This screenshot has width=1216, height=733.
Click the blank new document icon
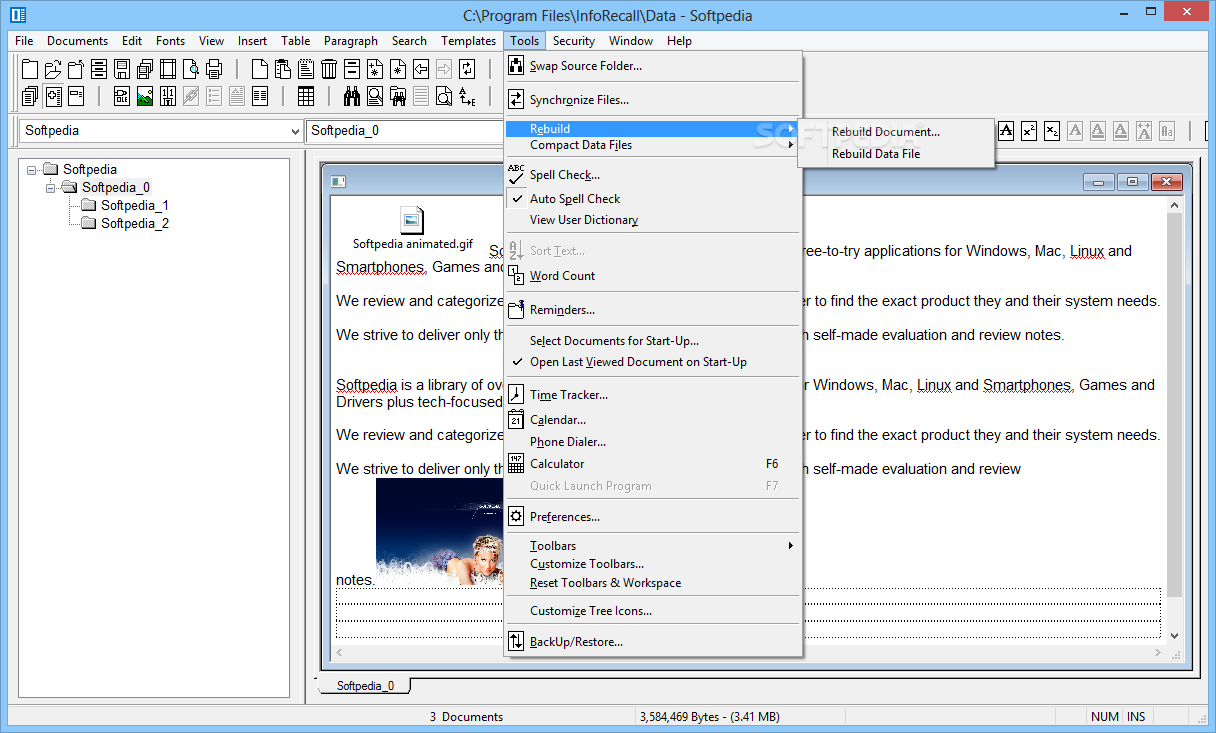pyautogui.click(x=260, y=69)
